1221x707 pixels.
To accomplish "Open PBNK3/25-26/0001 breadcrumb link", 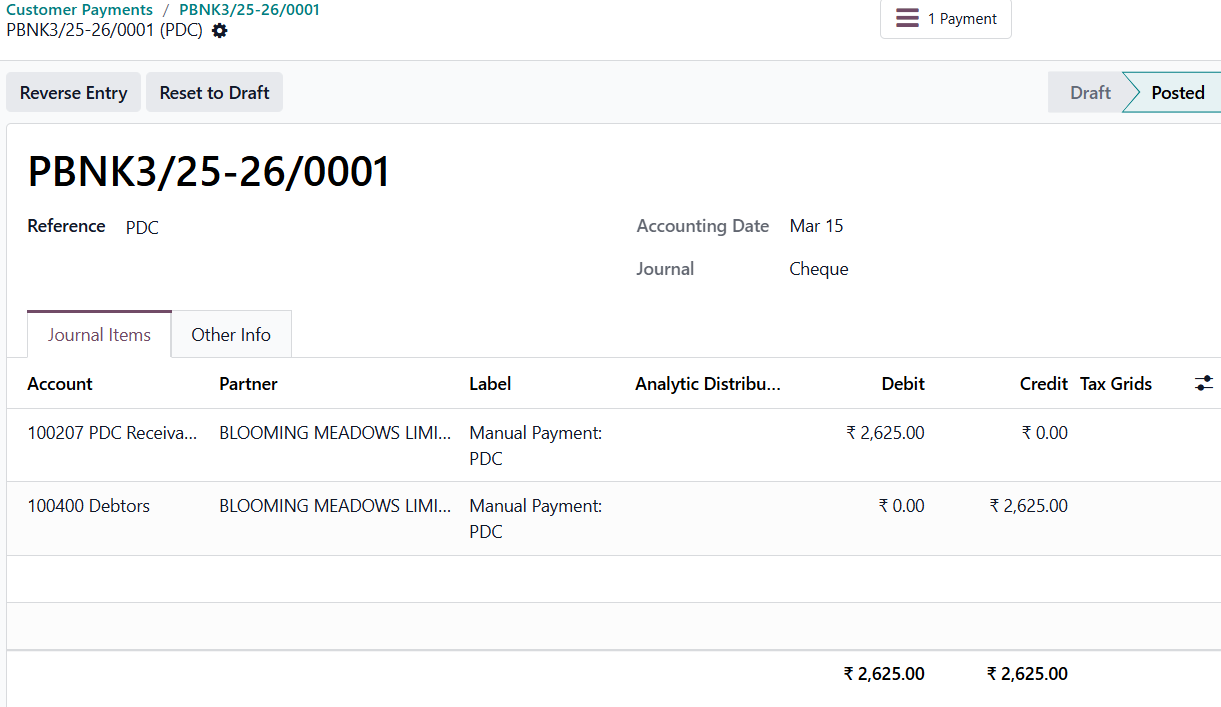I will tap(249, 10).
